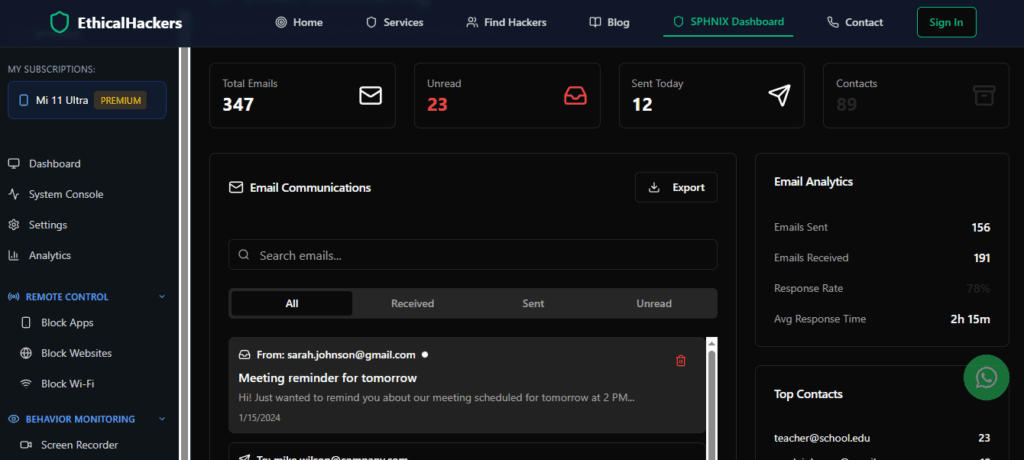The width and height of the screenshot is (1024, 460).
Task: Click the red Unread inbox icon
Action: (x=575, y=95)
